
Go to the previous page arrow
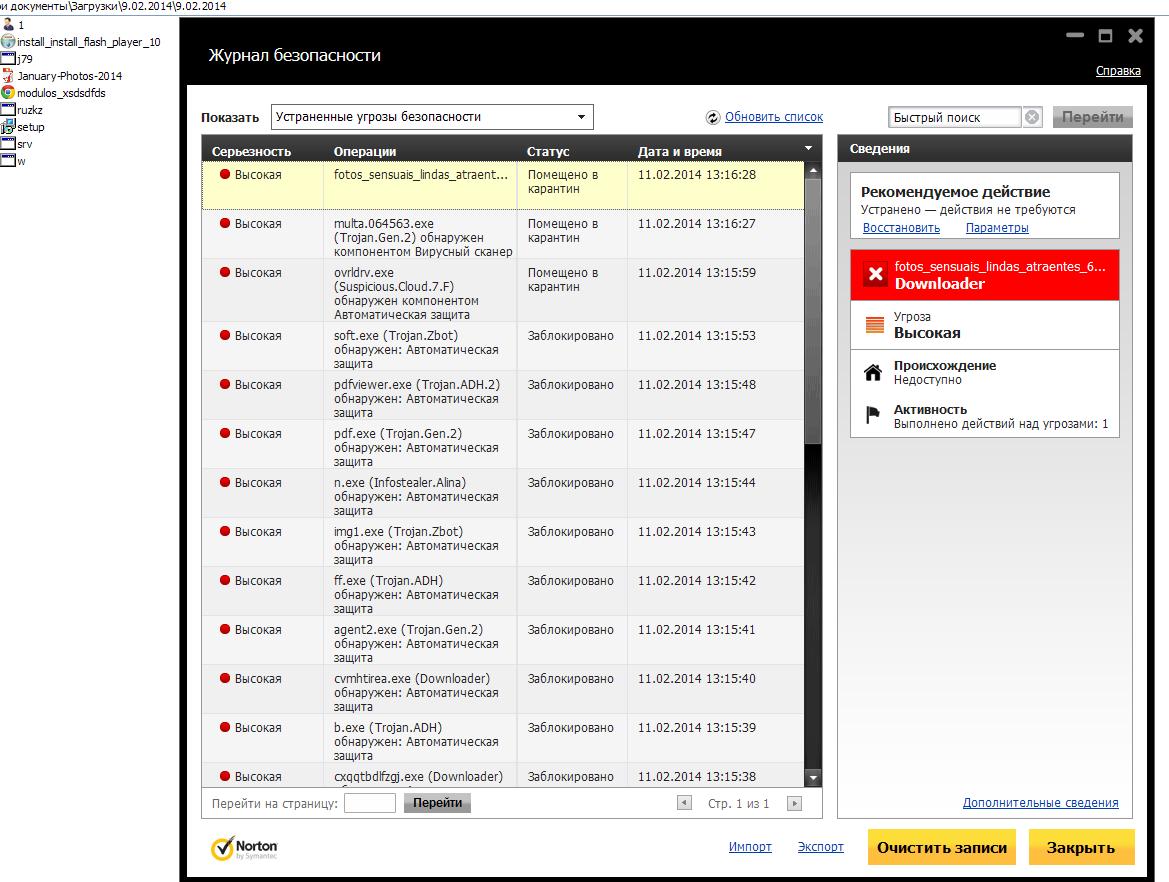pyautogui.click(x=684, y=803)
